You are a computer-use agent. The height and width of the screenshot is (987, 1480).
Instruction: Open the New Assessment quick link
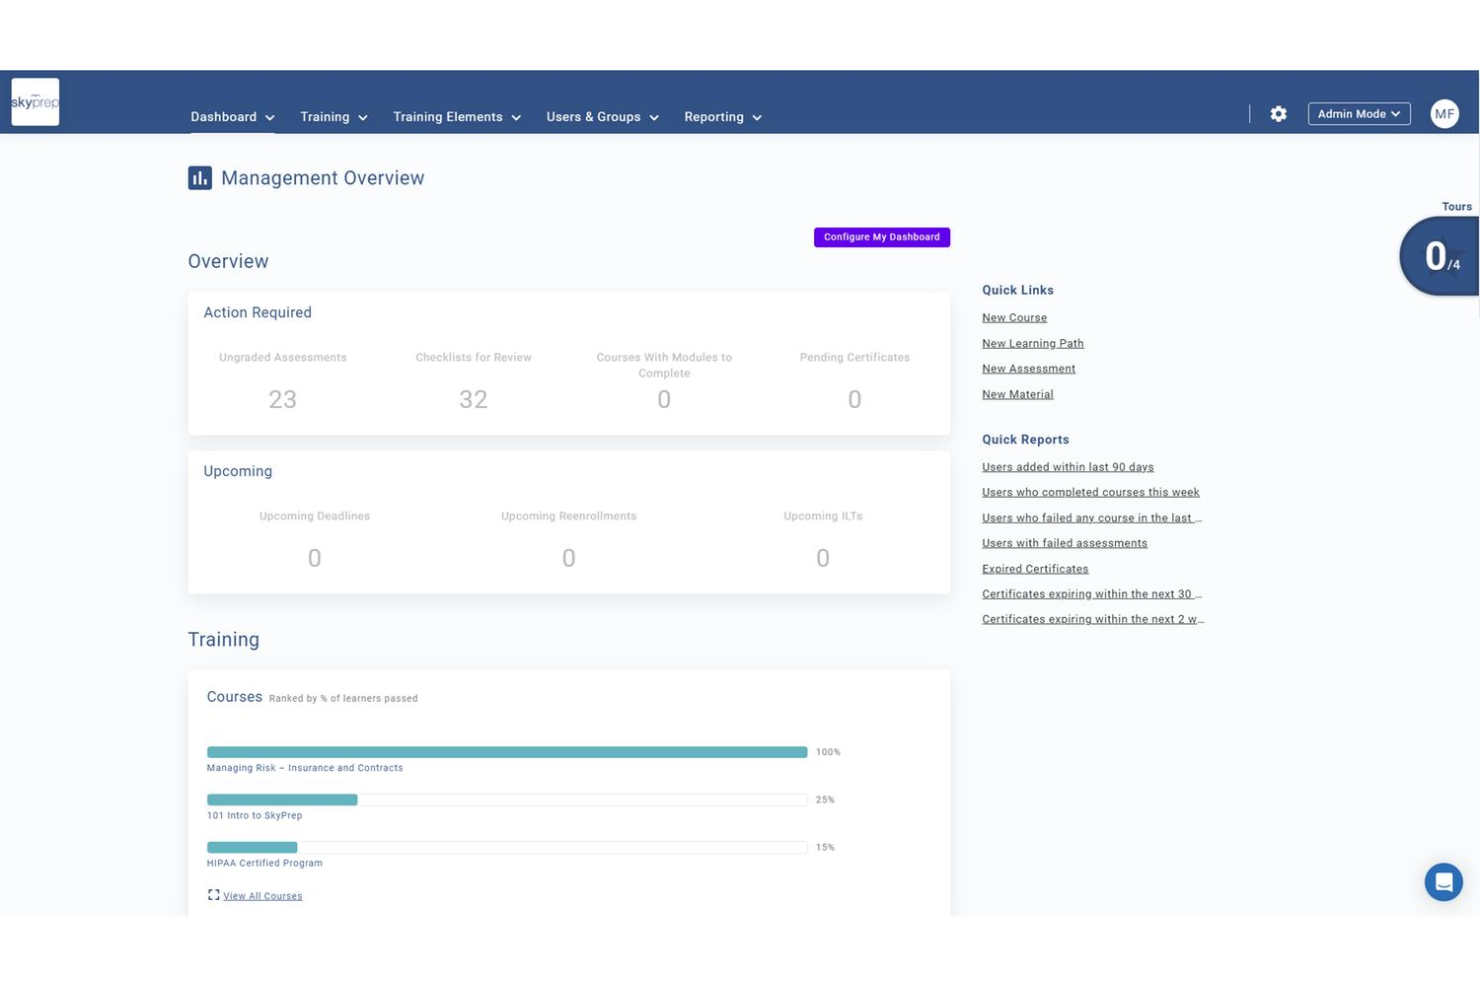pos(1028,368)
